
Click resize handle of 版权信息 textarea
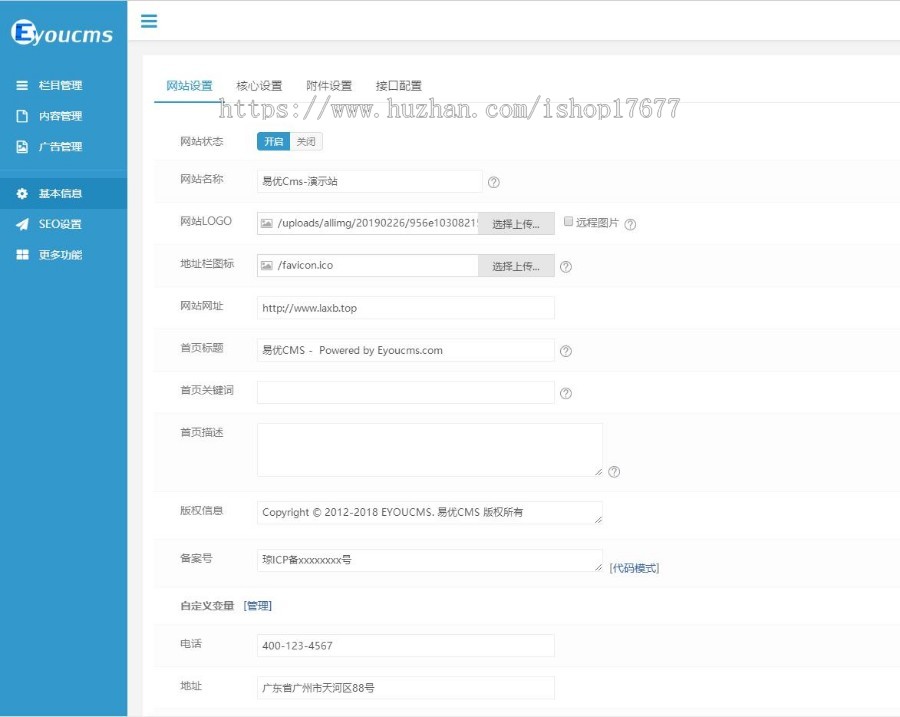[598, 520]
